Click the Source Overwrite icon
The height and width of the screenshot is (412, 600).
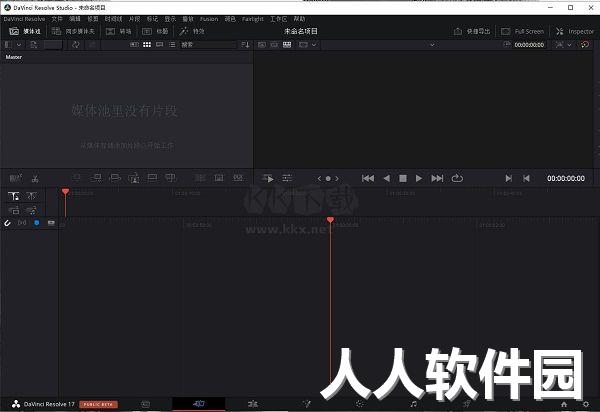click(x=170, y=178)
